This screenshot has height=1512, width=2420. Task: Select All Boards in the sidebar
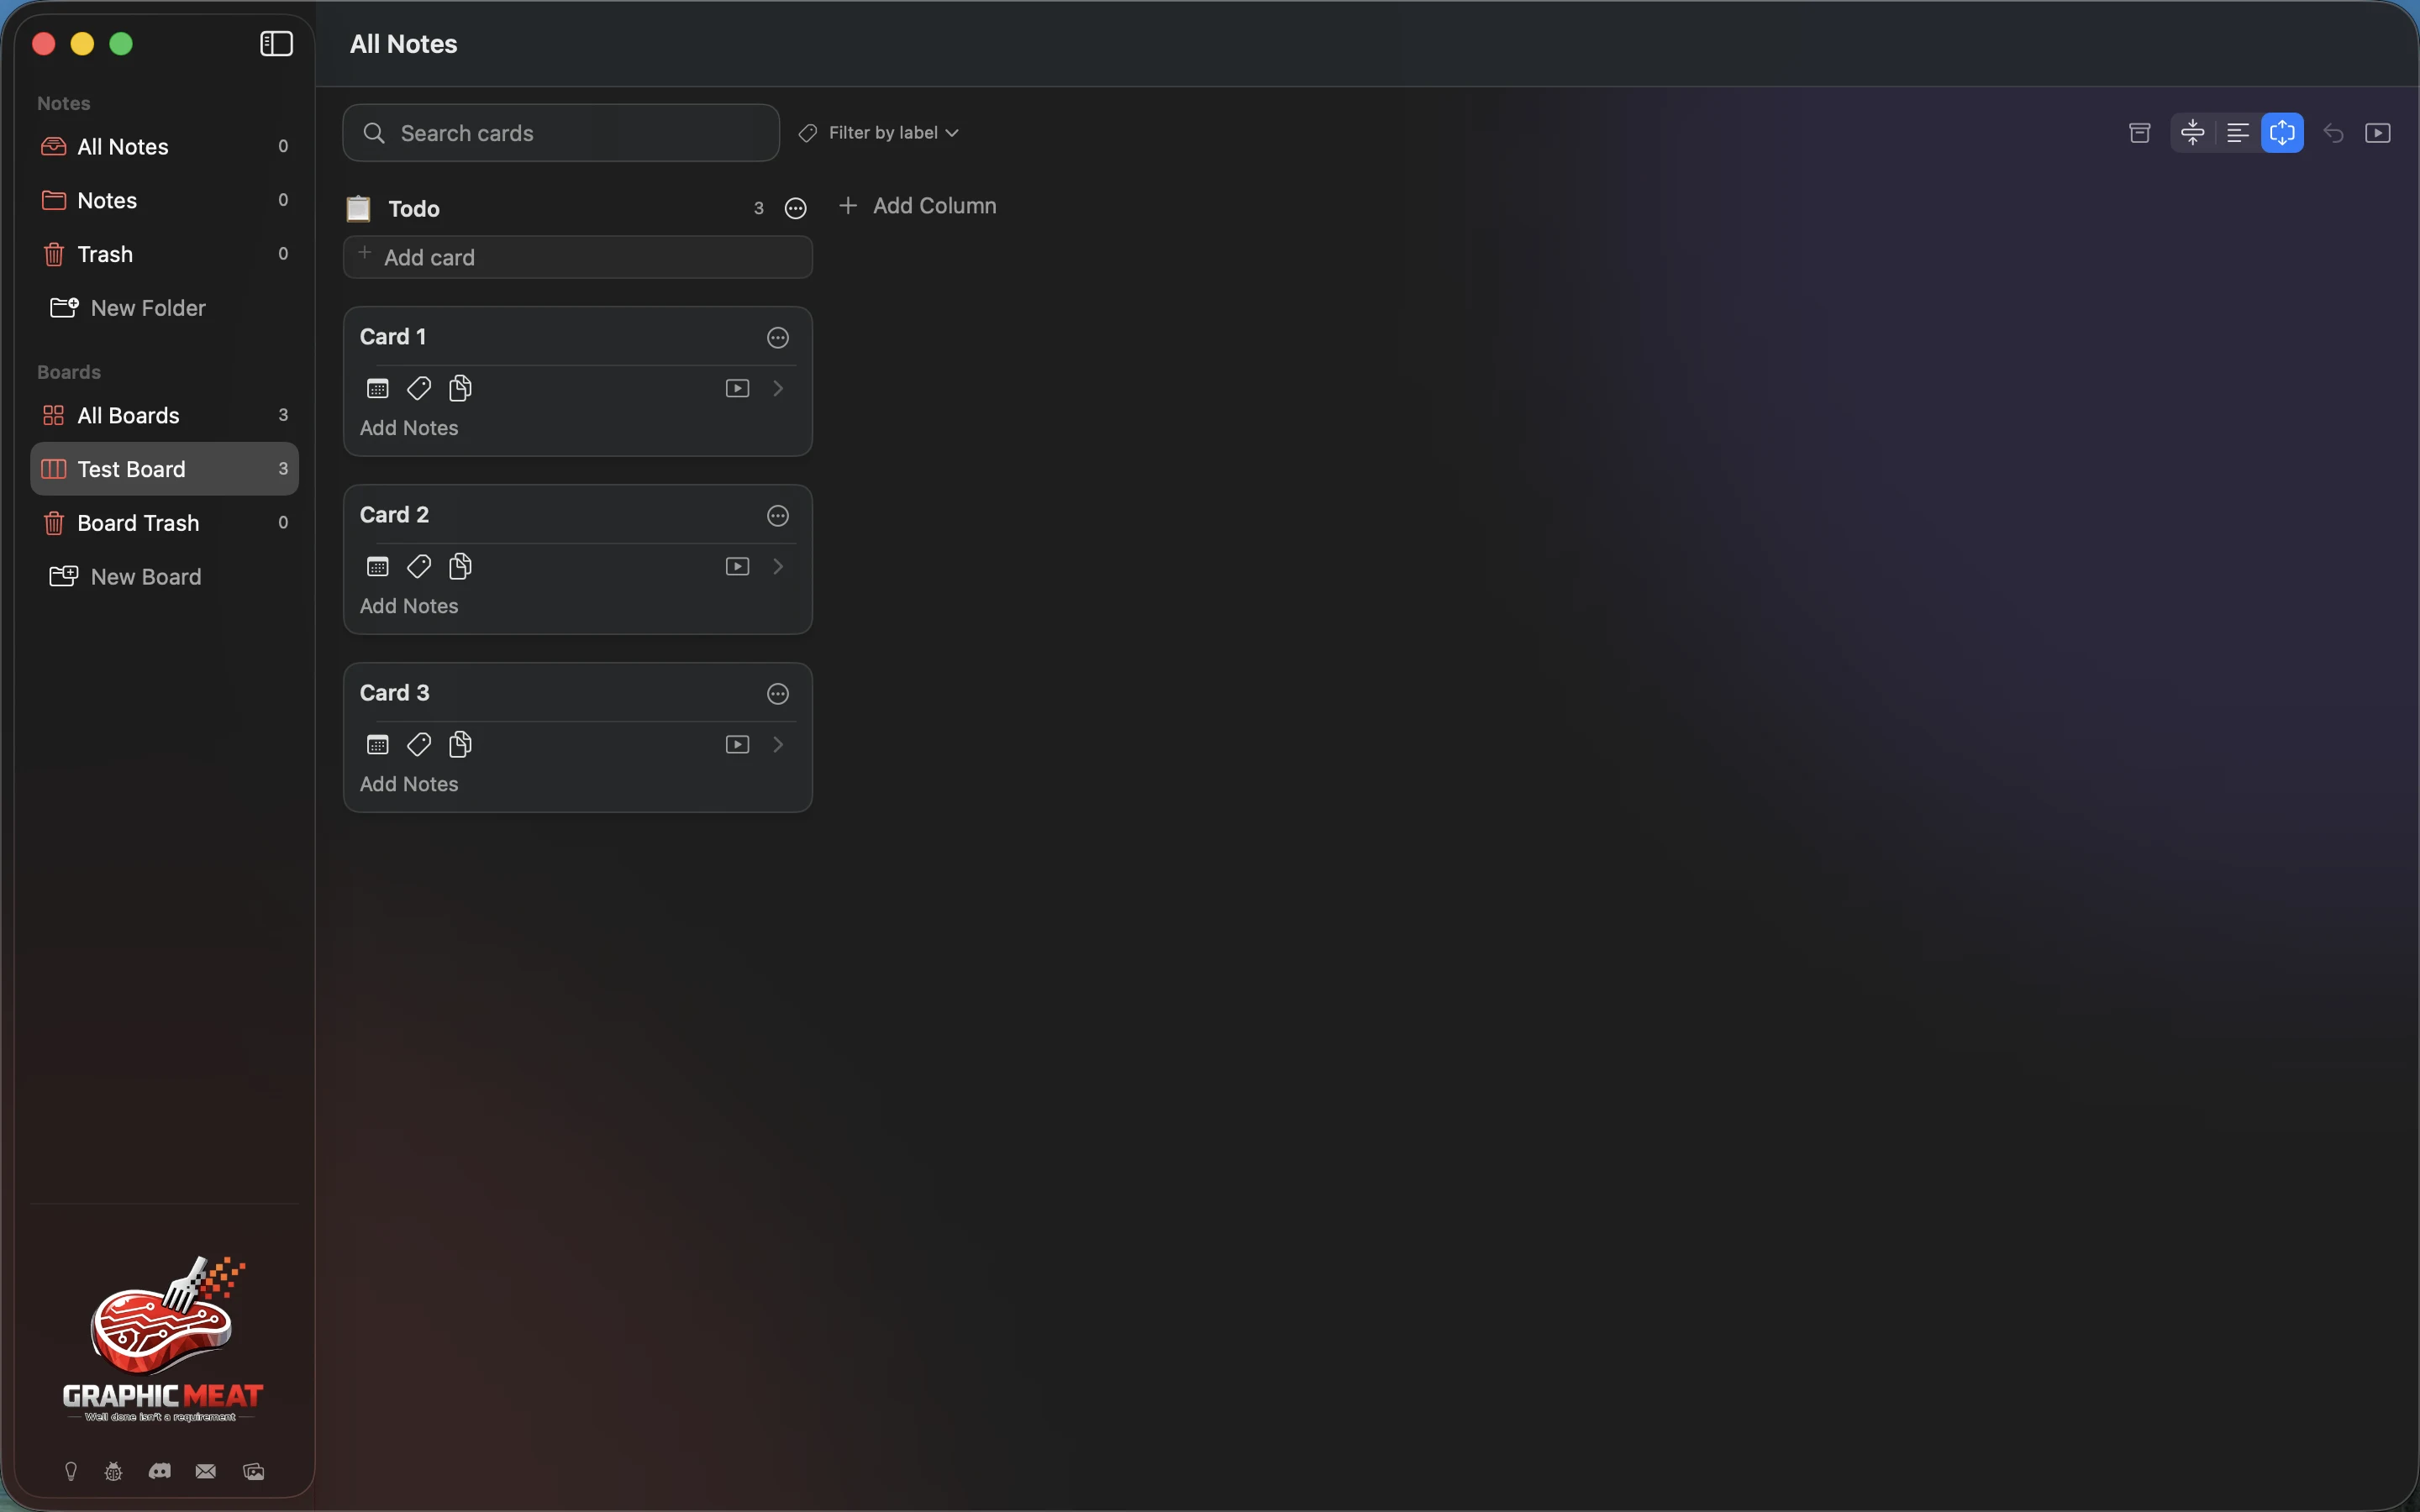pyautogui.click(x=164, y=415)
